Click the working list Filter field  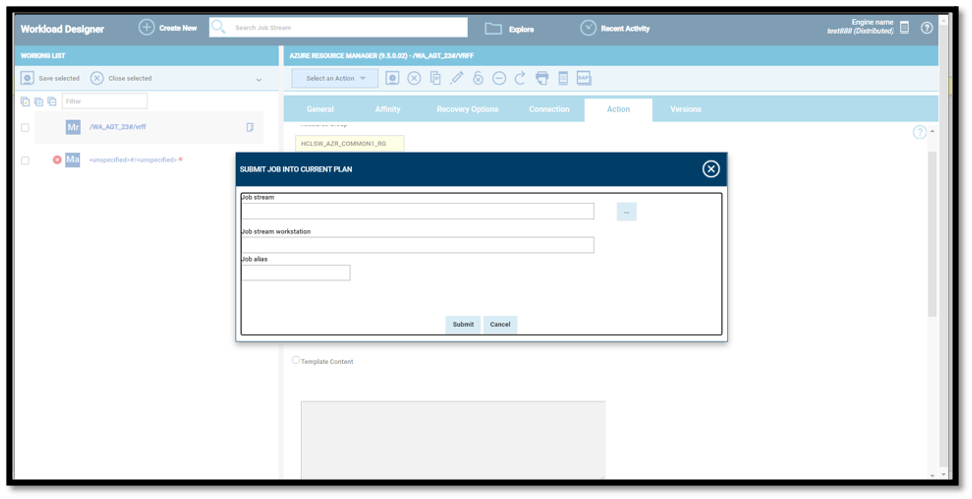coord(105,101)
